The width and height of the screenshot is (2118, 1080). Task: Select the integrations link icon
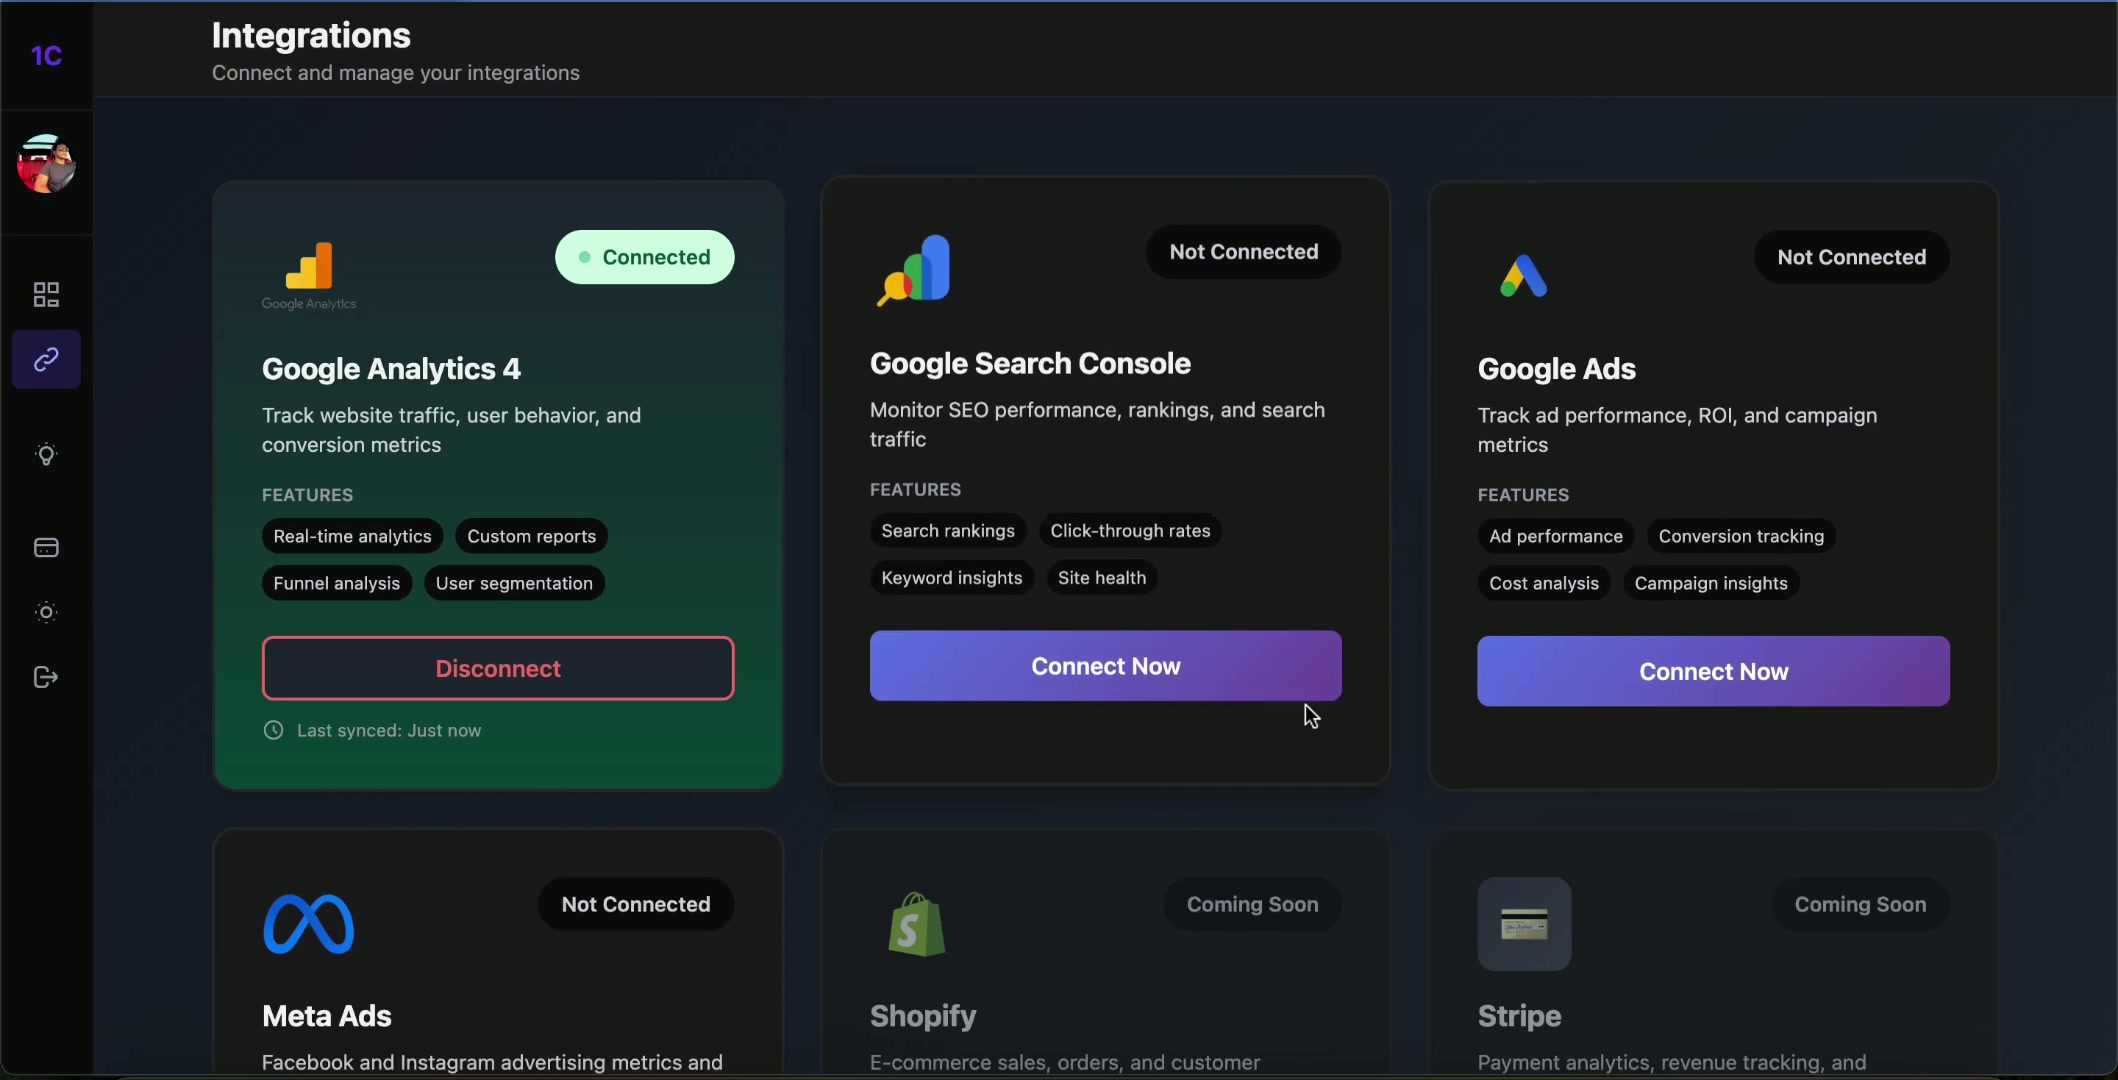pyautogui.click(x=46, y=360)
